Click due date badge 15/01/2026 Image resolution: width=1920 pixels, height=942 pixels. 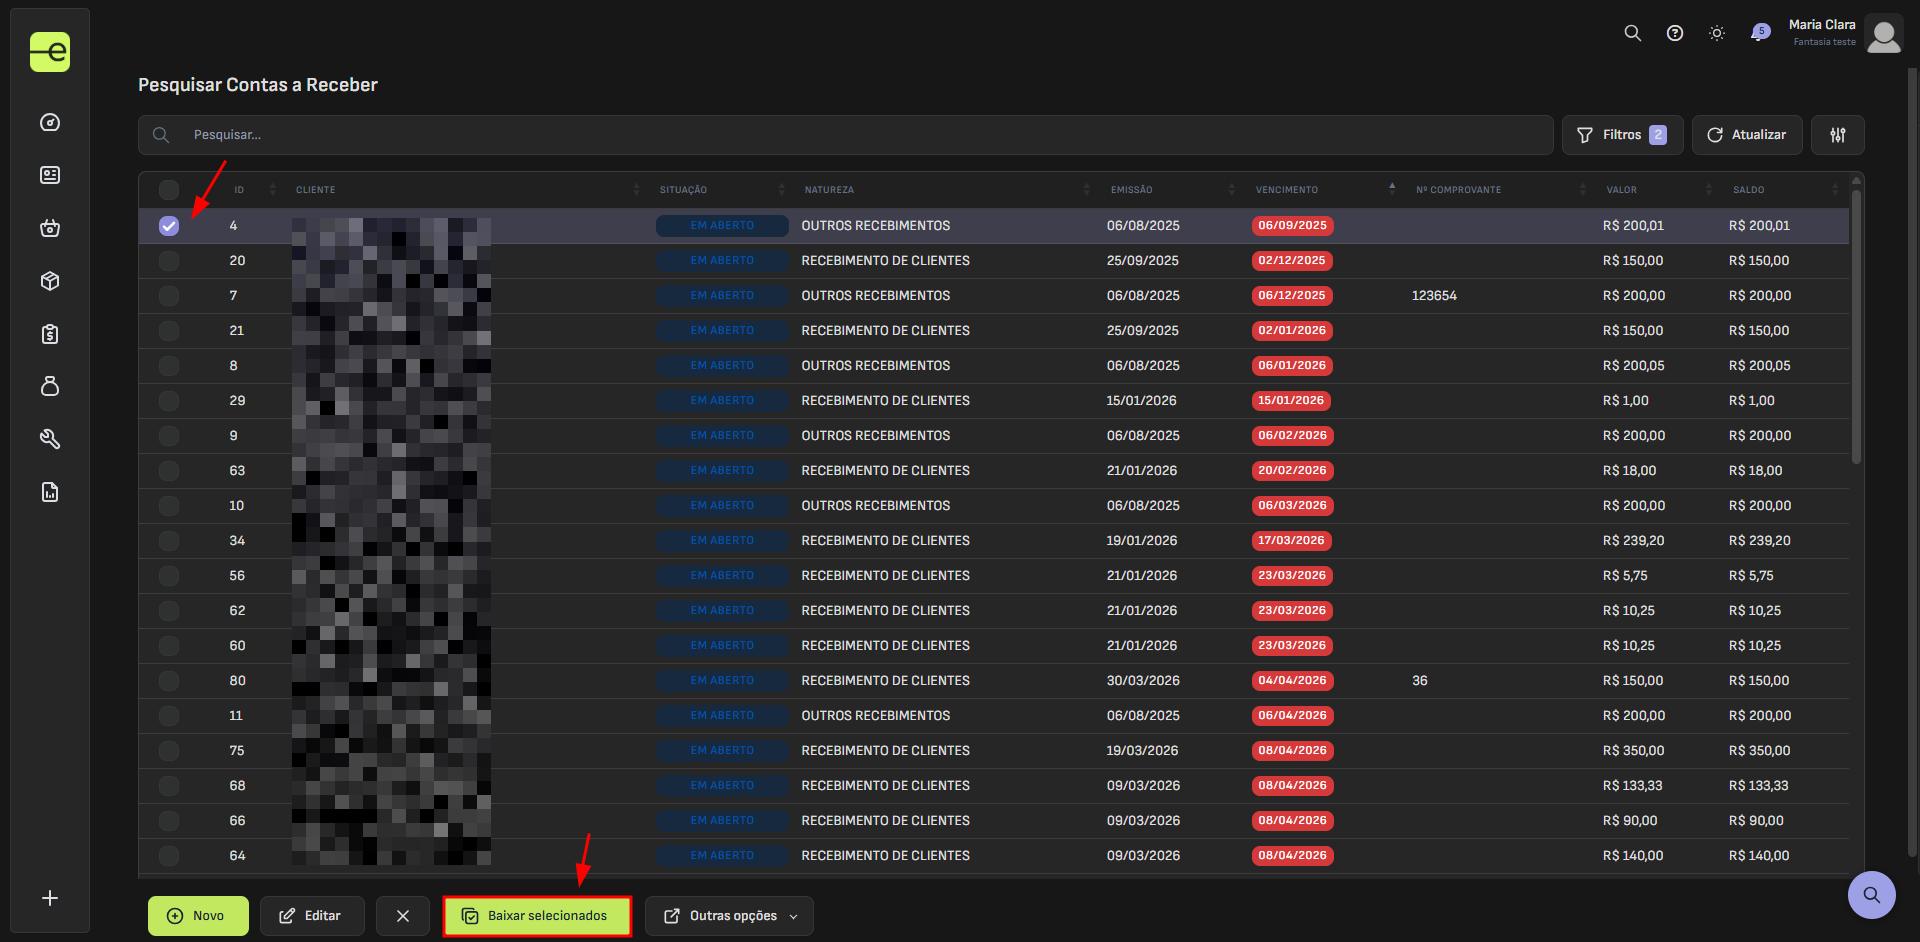tap(1291, 401)
